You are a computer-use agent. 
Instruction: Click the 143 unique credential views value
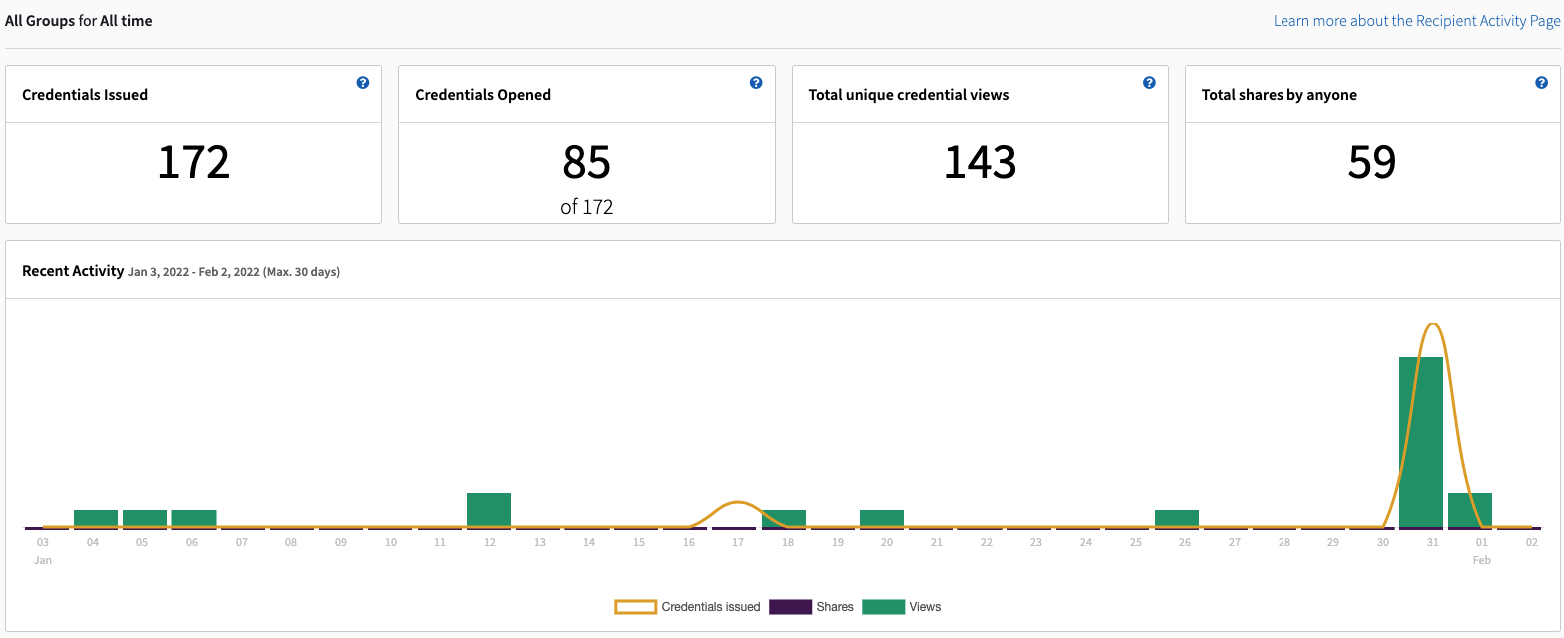[x=980, y=162]
